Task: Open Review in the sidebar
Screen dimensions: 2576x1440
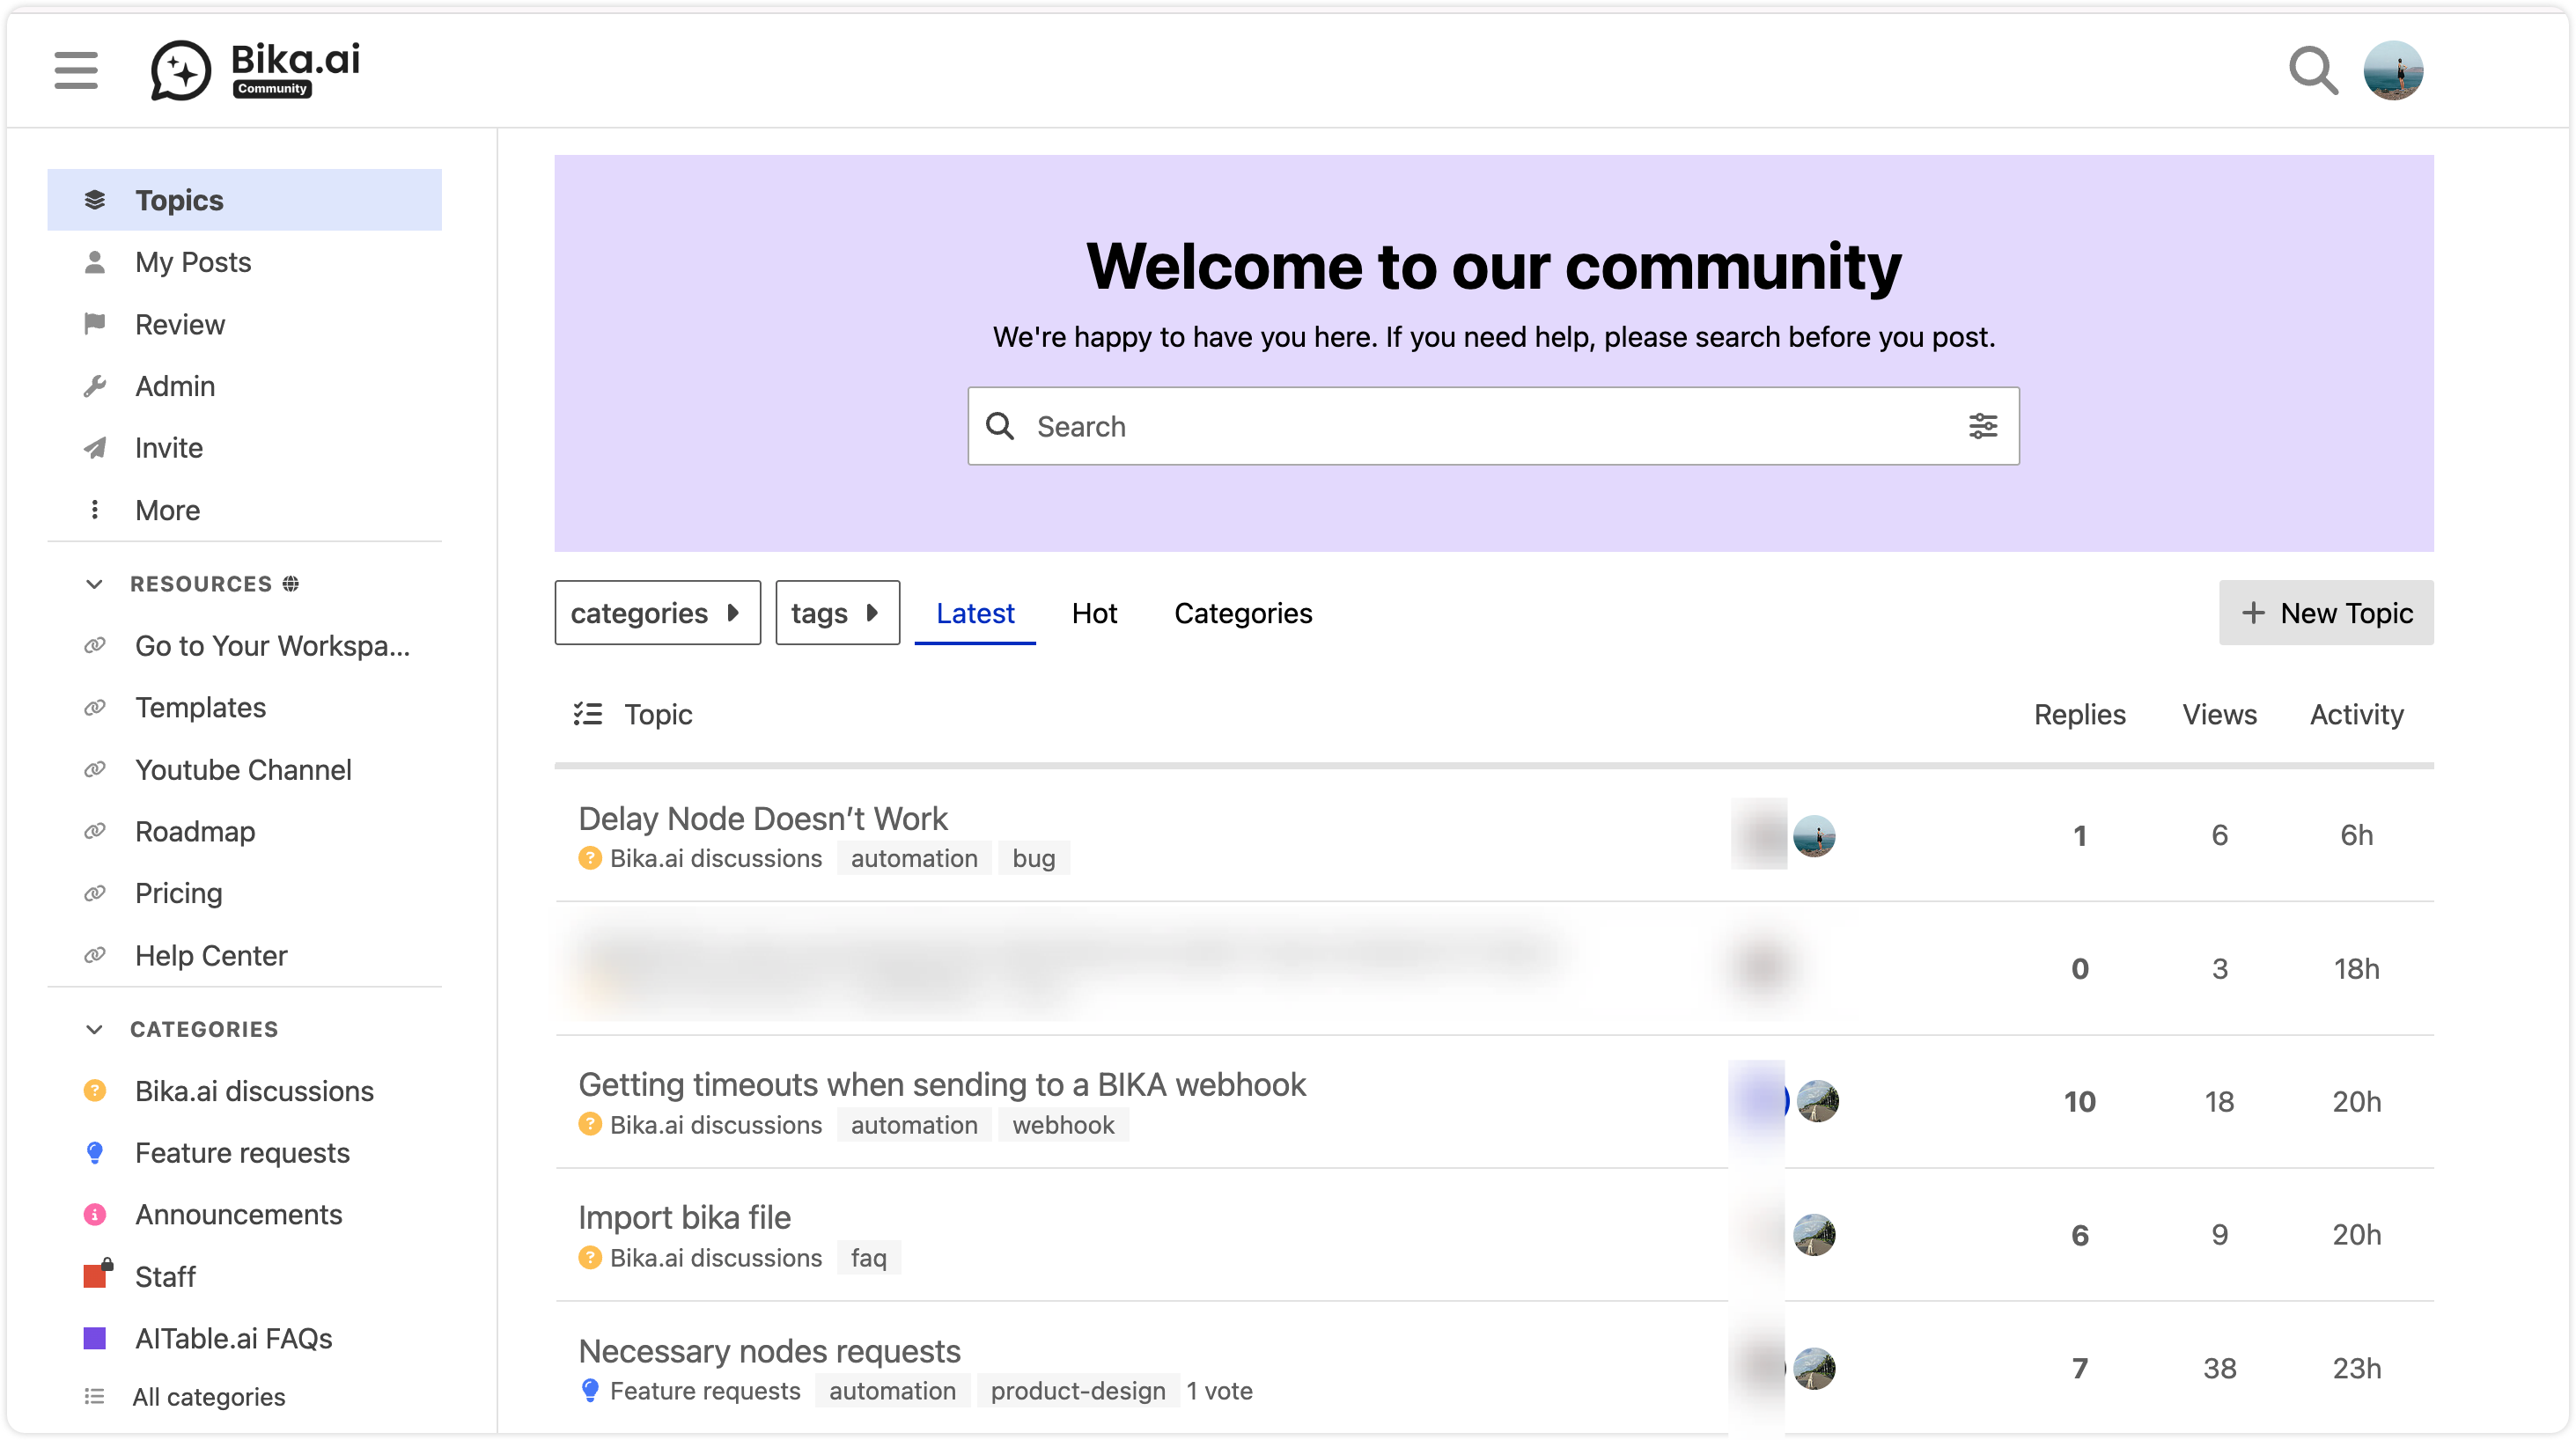Action: [245, 324]
